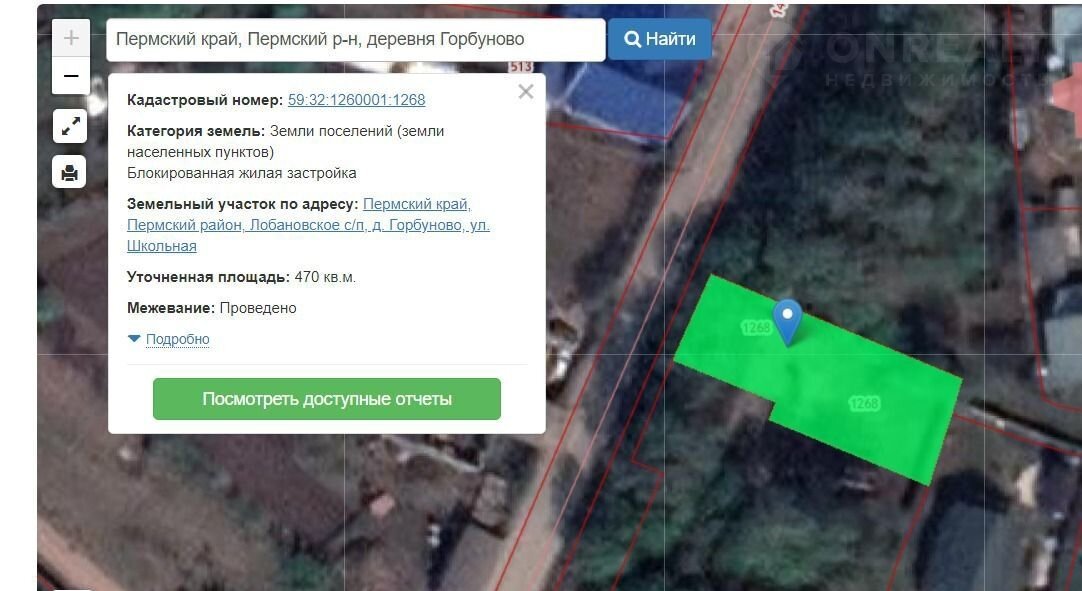The height and width of the screenshot is (591, 1082).
Task: Zoom in the map with plus button
Action: point(71,38)
